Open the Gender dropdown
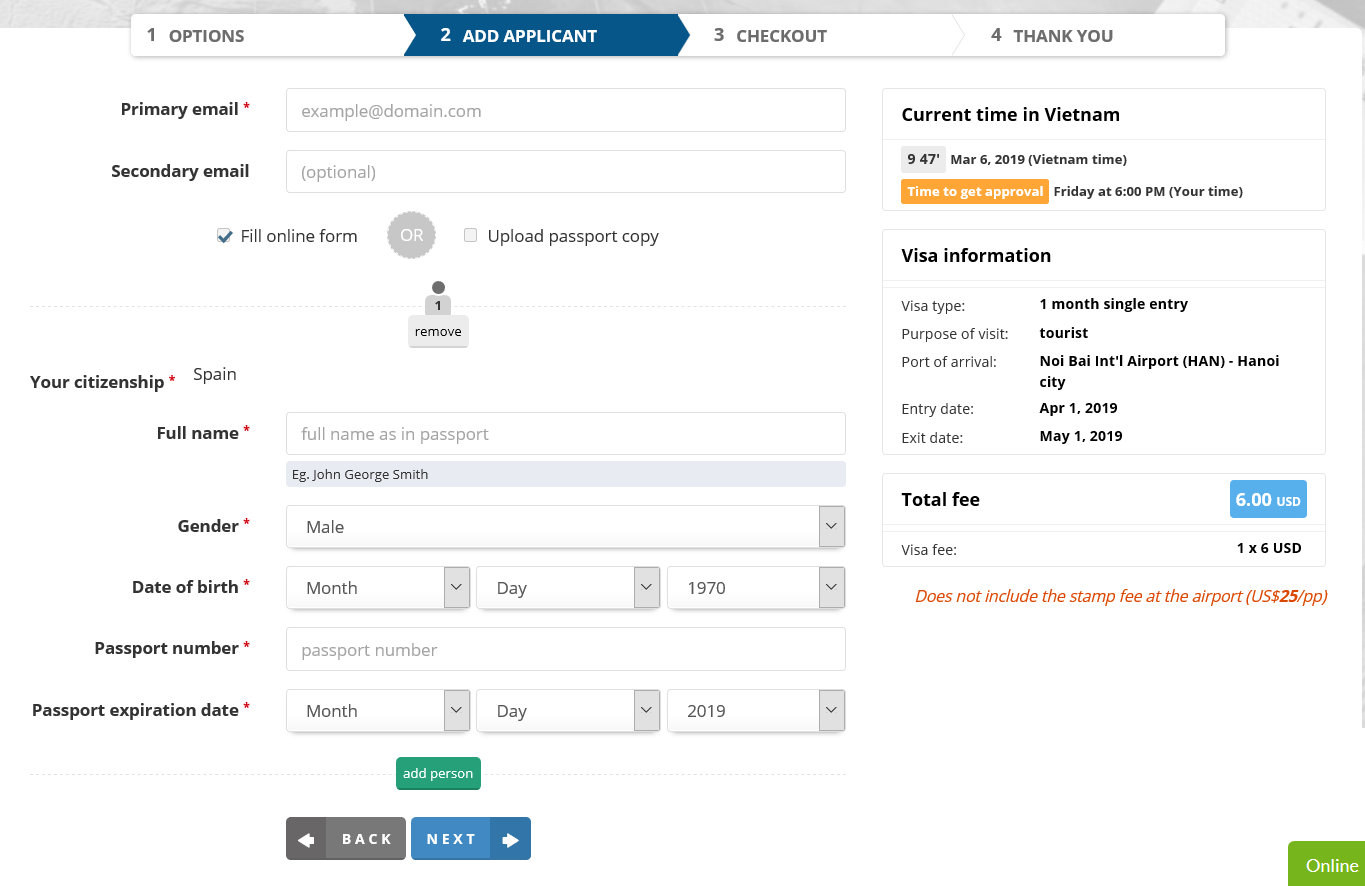 coord(565,527)
